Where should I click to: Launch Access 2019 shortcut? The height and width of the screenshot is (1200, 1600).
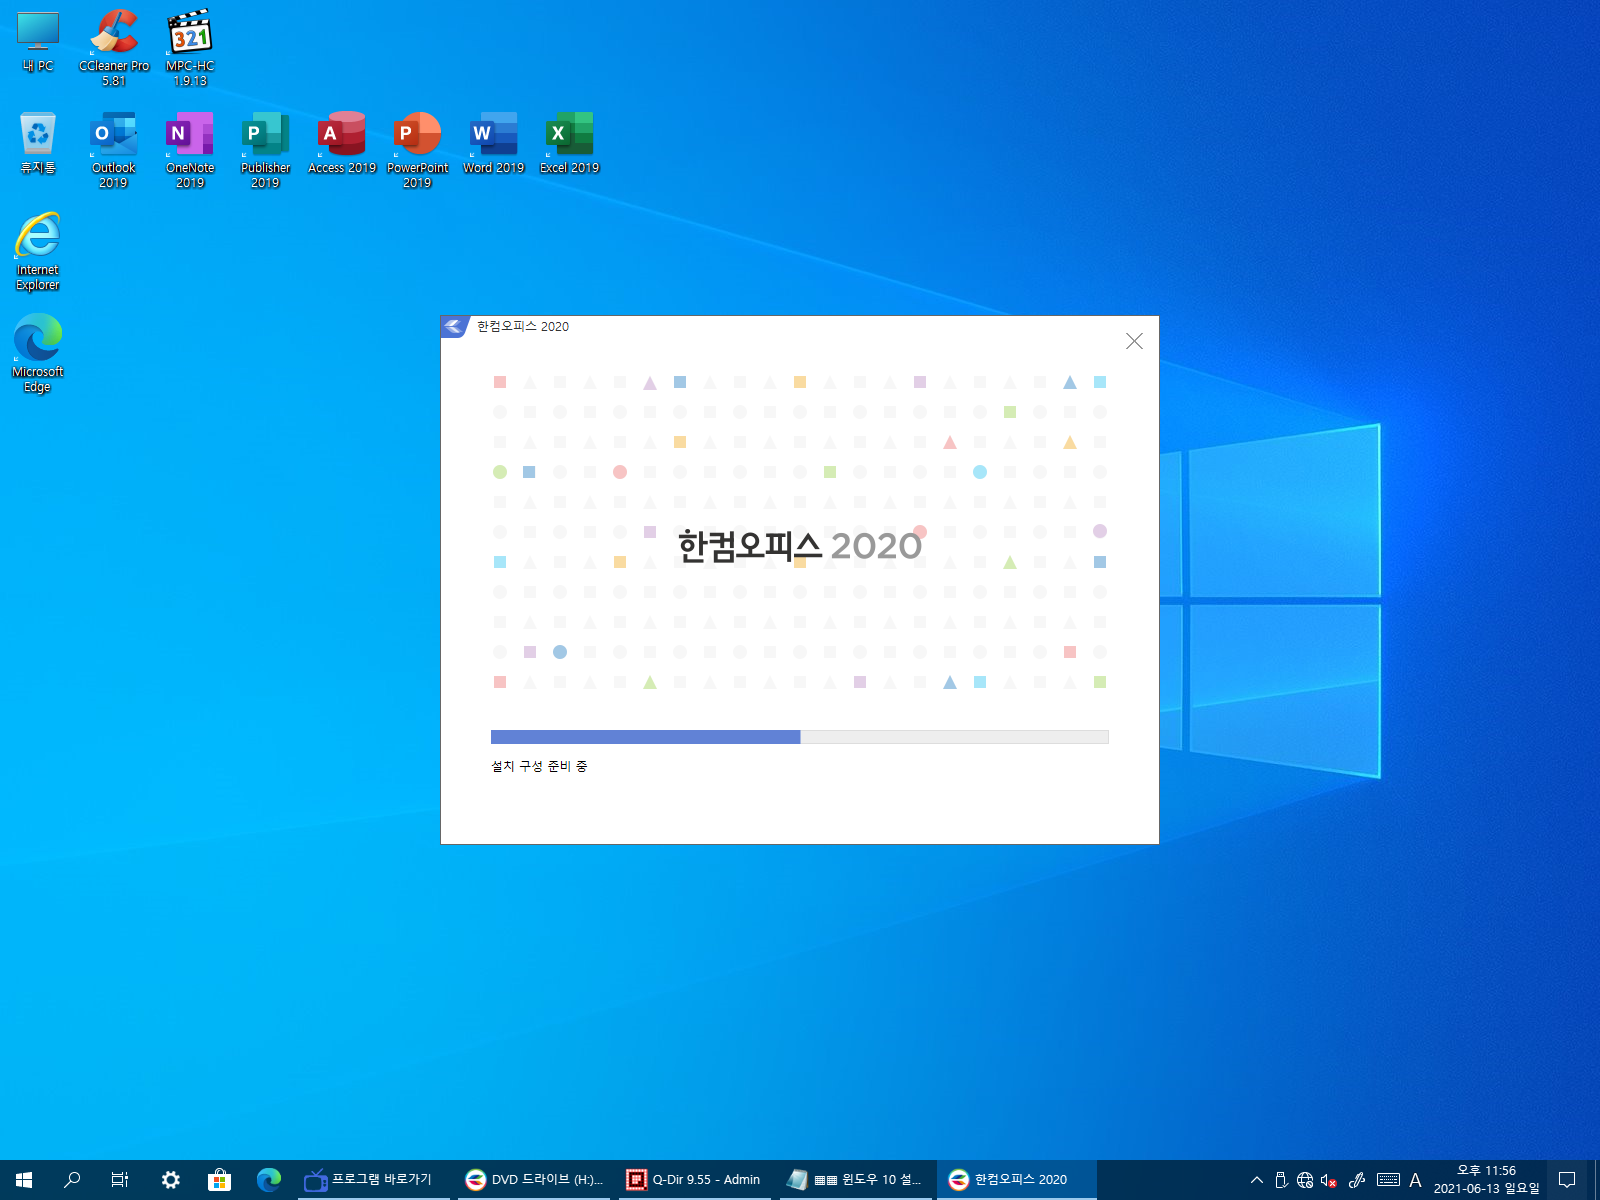[x=342, y=143]
